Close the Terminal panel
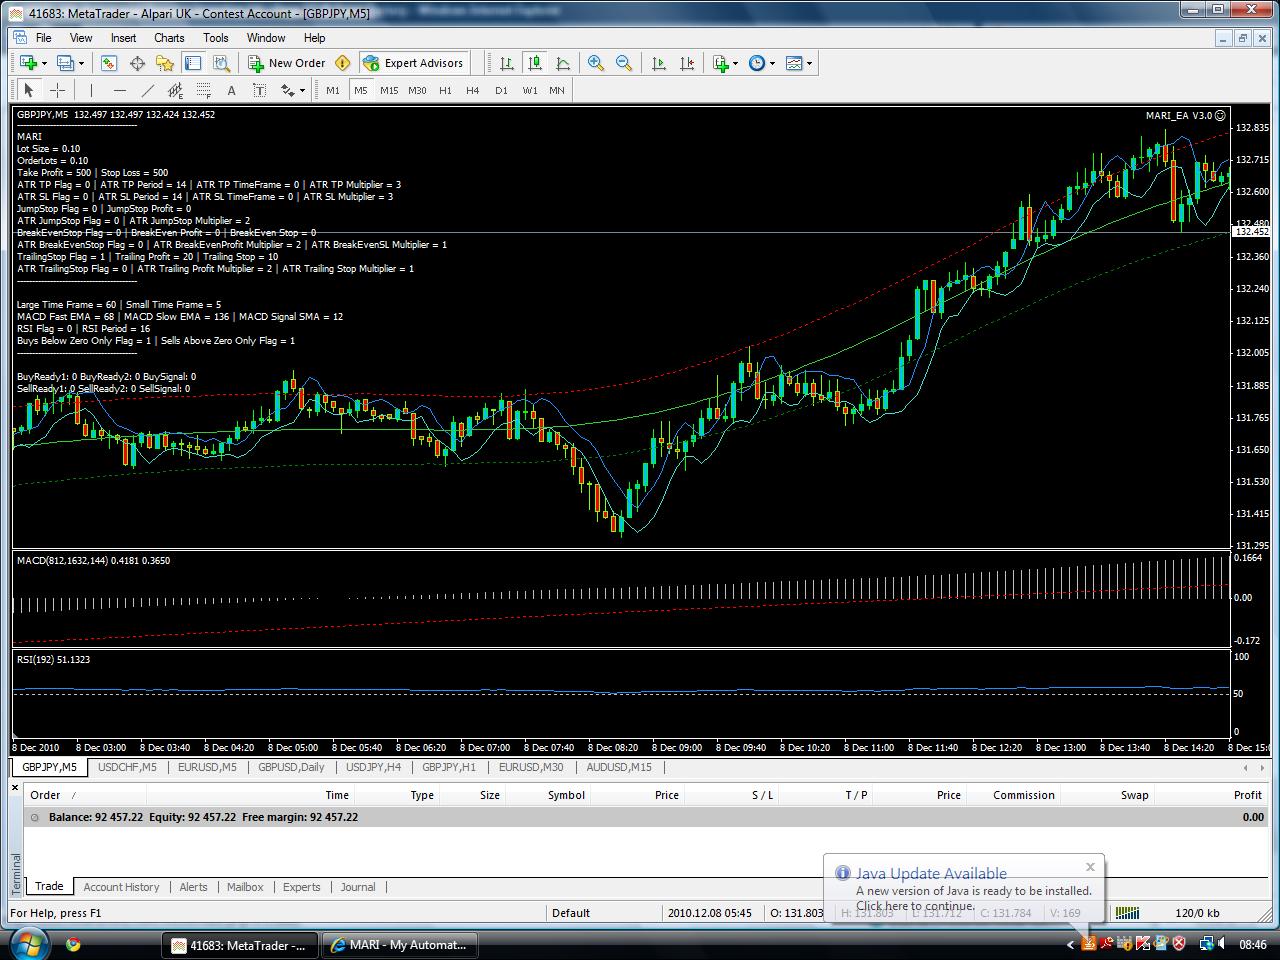This screenshot has height=960, width=1280. click(x=15, y=788)
